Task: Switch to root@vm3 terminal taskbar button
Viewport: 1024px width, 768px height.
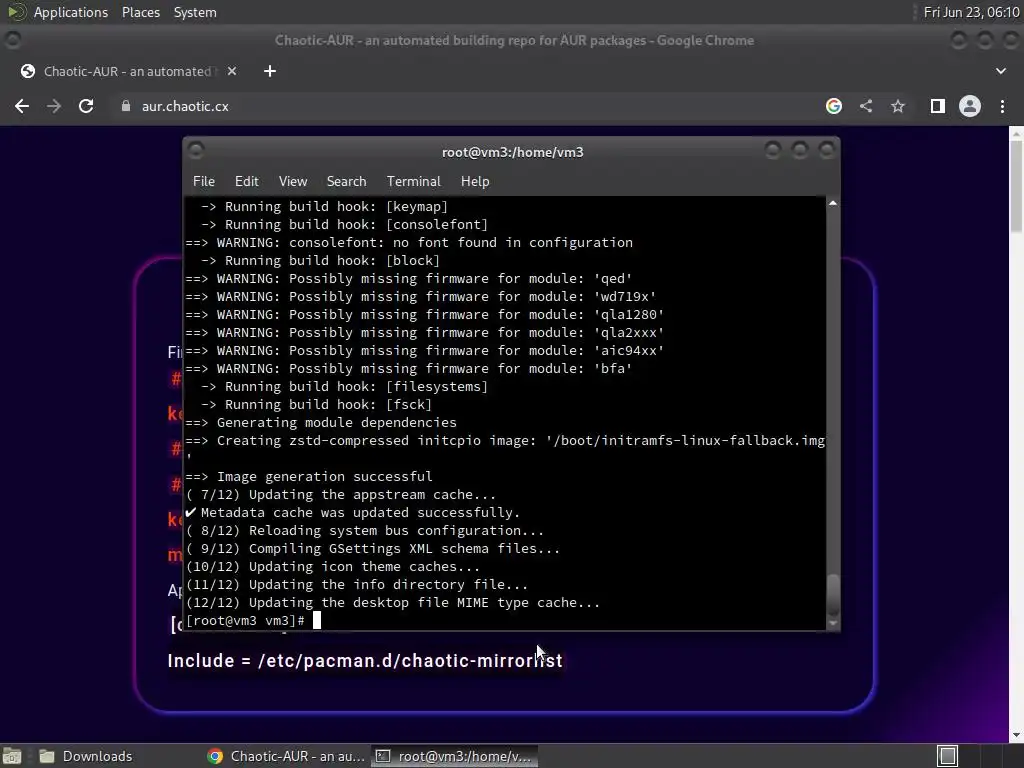Action: [455, 756]
